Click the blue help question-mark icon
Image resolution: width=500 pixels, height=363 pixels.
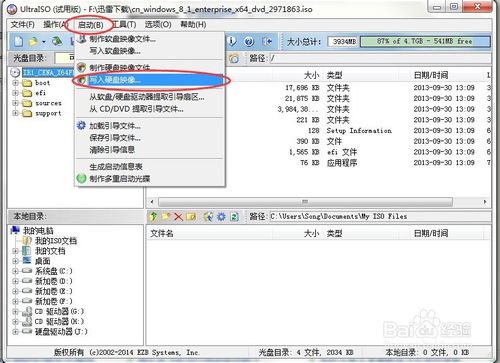249,42
